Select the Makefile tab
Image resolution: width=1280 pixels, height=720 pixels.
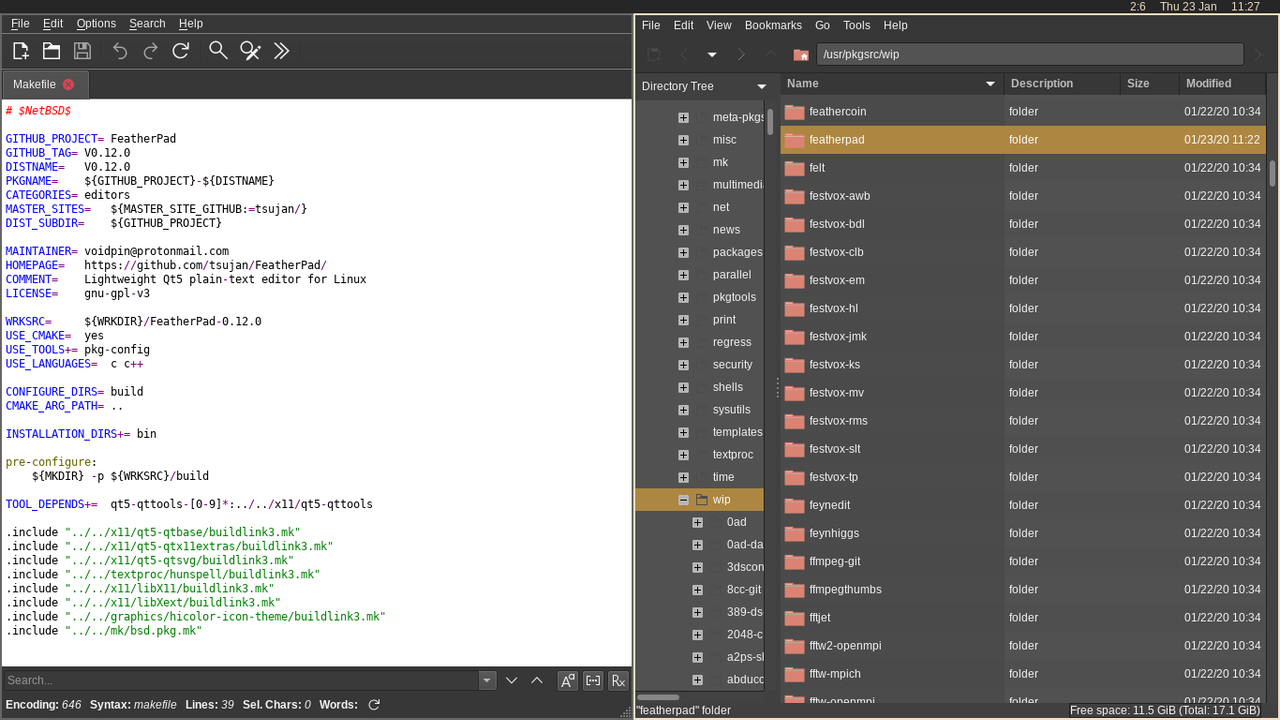point(44,84)
